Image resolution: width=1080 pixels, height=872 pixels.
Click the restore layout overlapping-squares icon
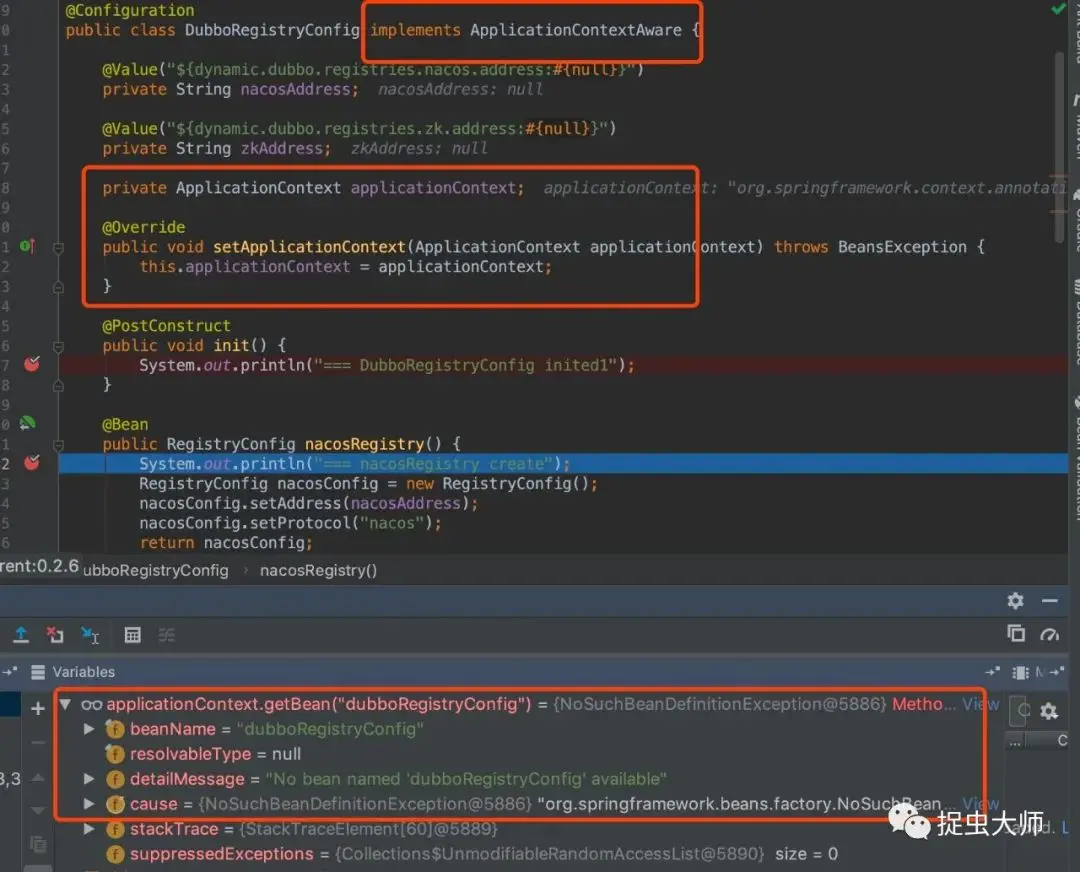[x=1016, y=633]
